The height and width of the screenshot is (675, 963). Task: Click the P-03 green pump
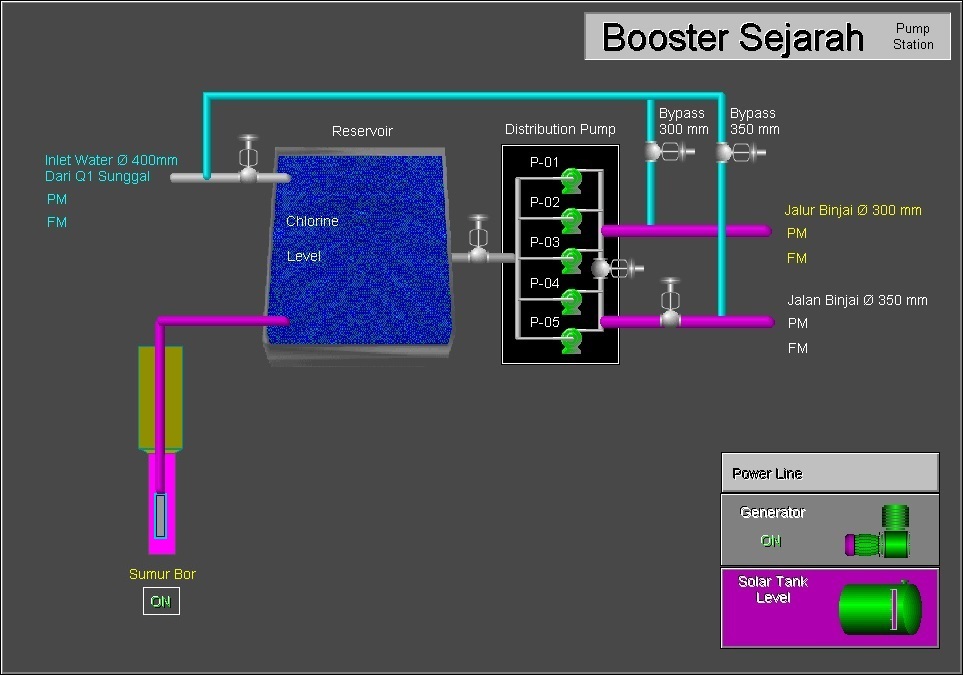571,260
